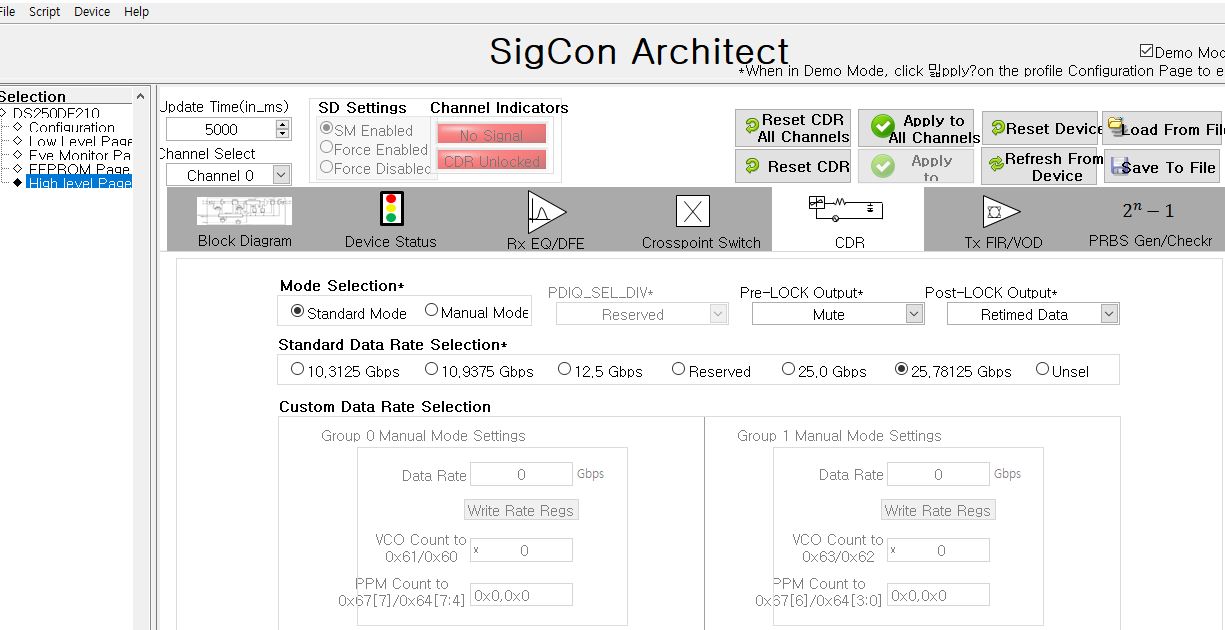Viewport: 1225px width, 630px height.
Task: Choose Reserved data rate option
Action: pyautogui.click(x=679, y=369)
